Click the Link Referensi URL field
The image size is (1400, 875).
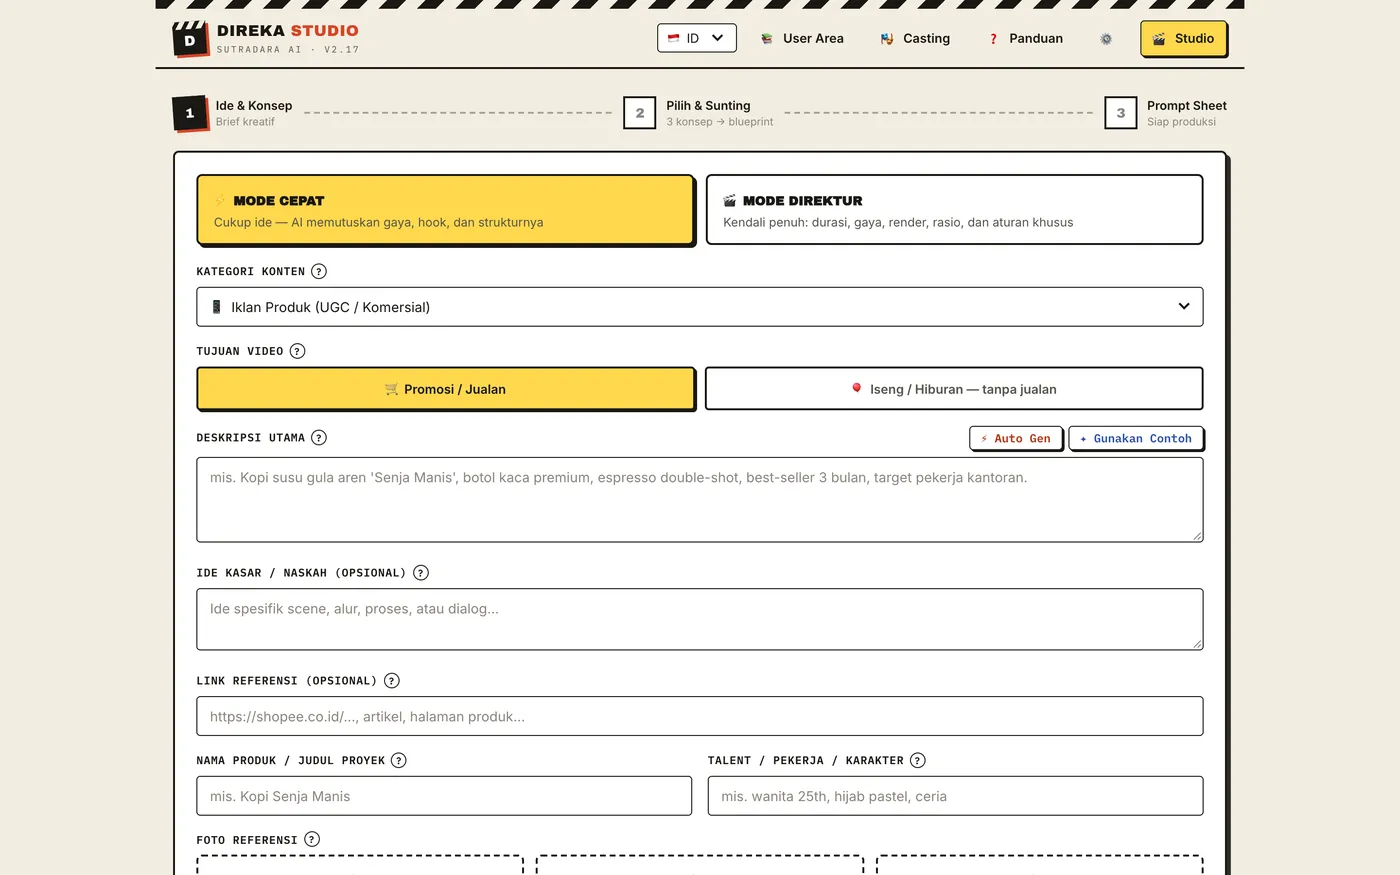pos(700,716)
